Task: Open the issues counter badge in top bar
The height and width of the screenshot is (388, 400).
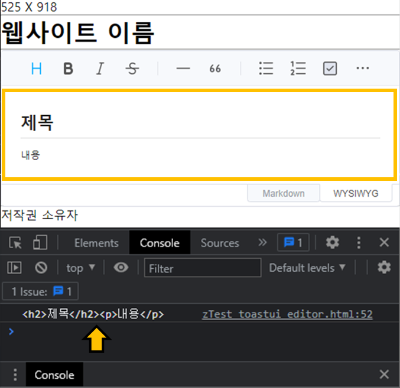Action: (293, 243)
